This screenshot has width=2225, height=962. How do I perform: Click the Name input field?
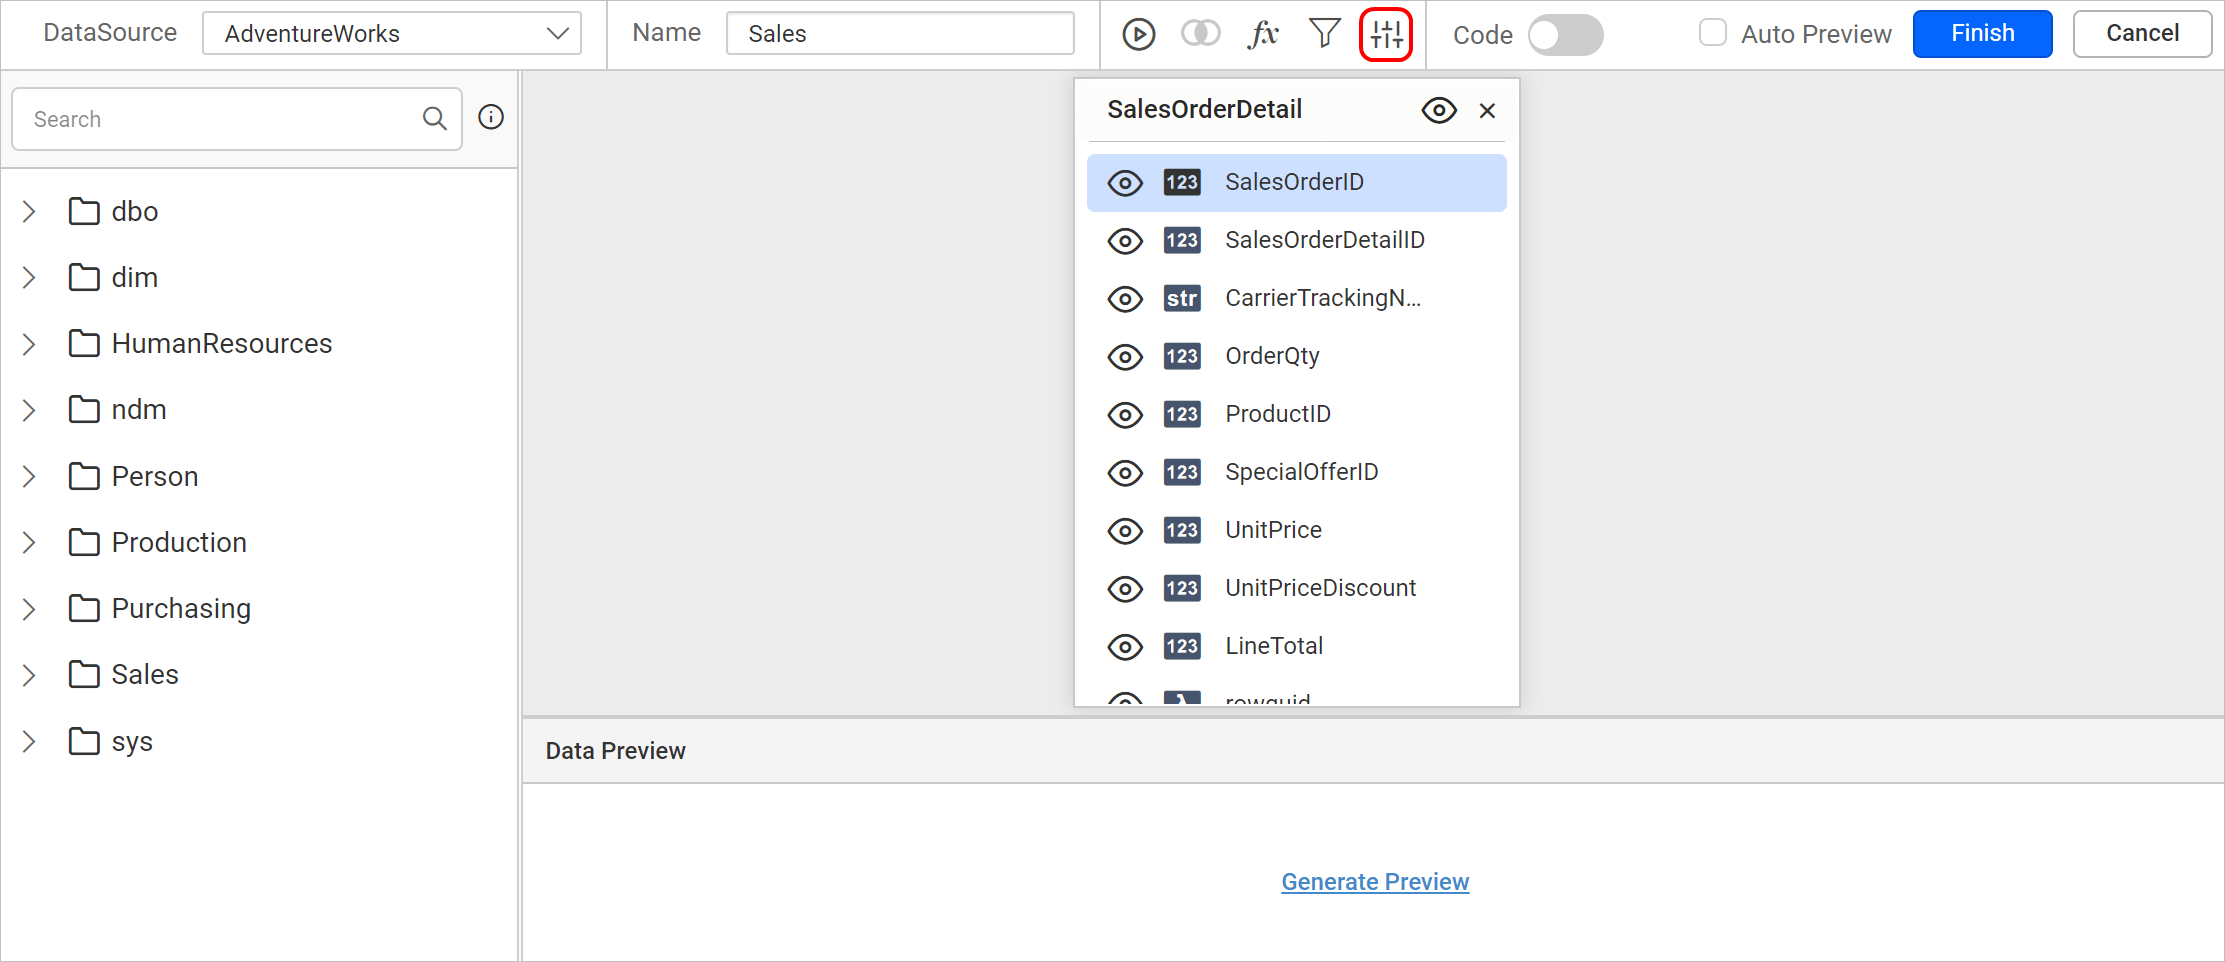click(900, 33)
